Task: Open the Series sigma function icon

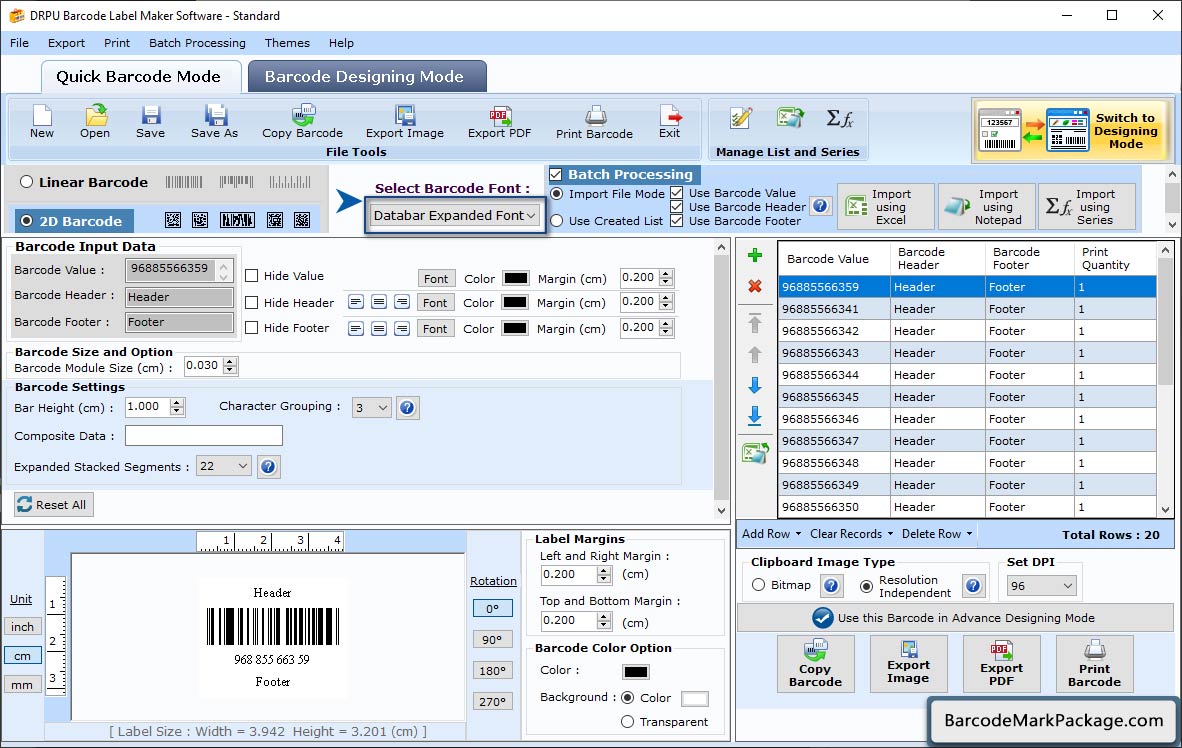Action: point(839,118)
